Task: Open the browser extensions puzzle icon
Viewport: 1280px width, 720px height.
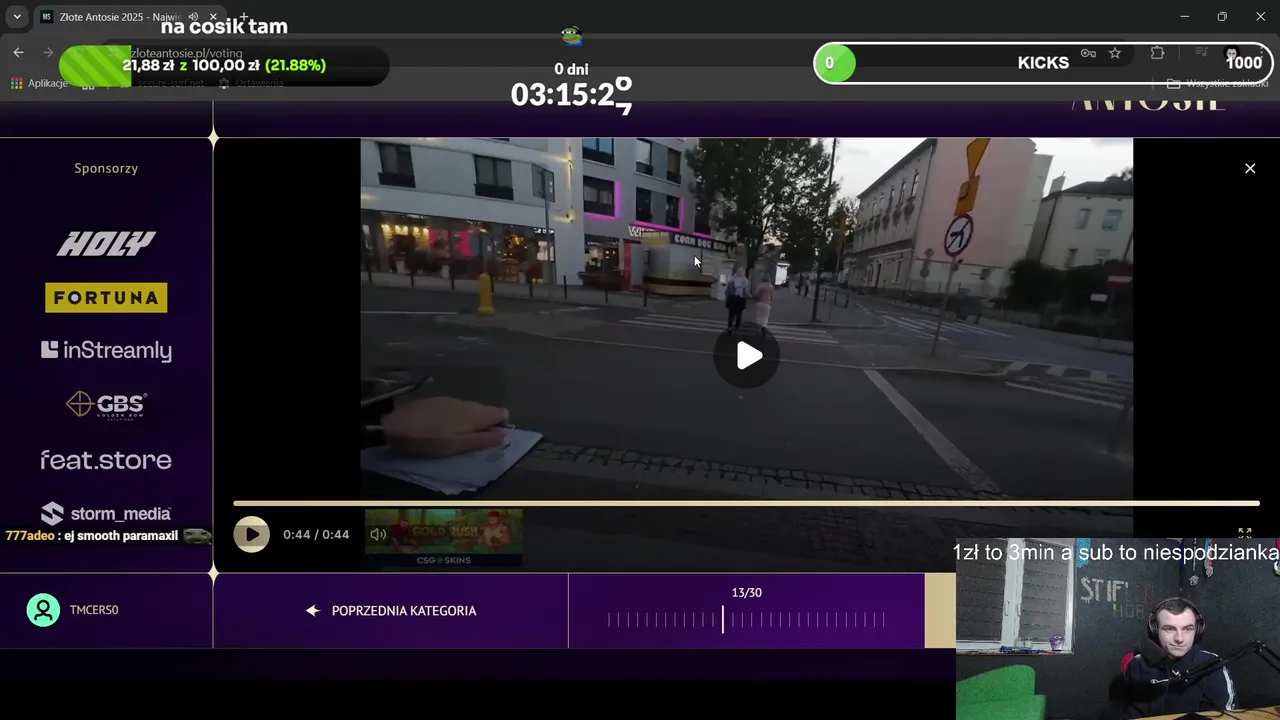Action: (x=1157, y=53)
